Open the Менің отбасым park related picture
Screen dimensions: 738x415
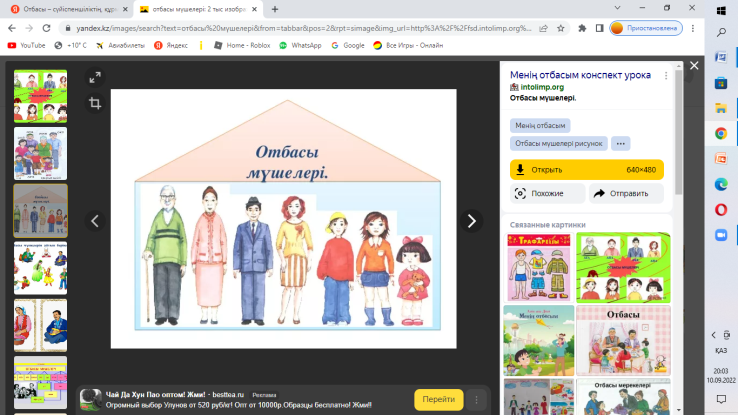pyautogui.click(x=539, y=341)
